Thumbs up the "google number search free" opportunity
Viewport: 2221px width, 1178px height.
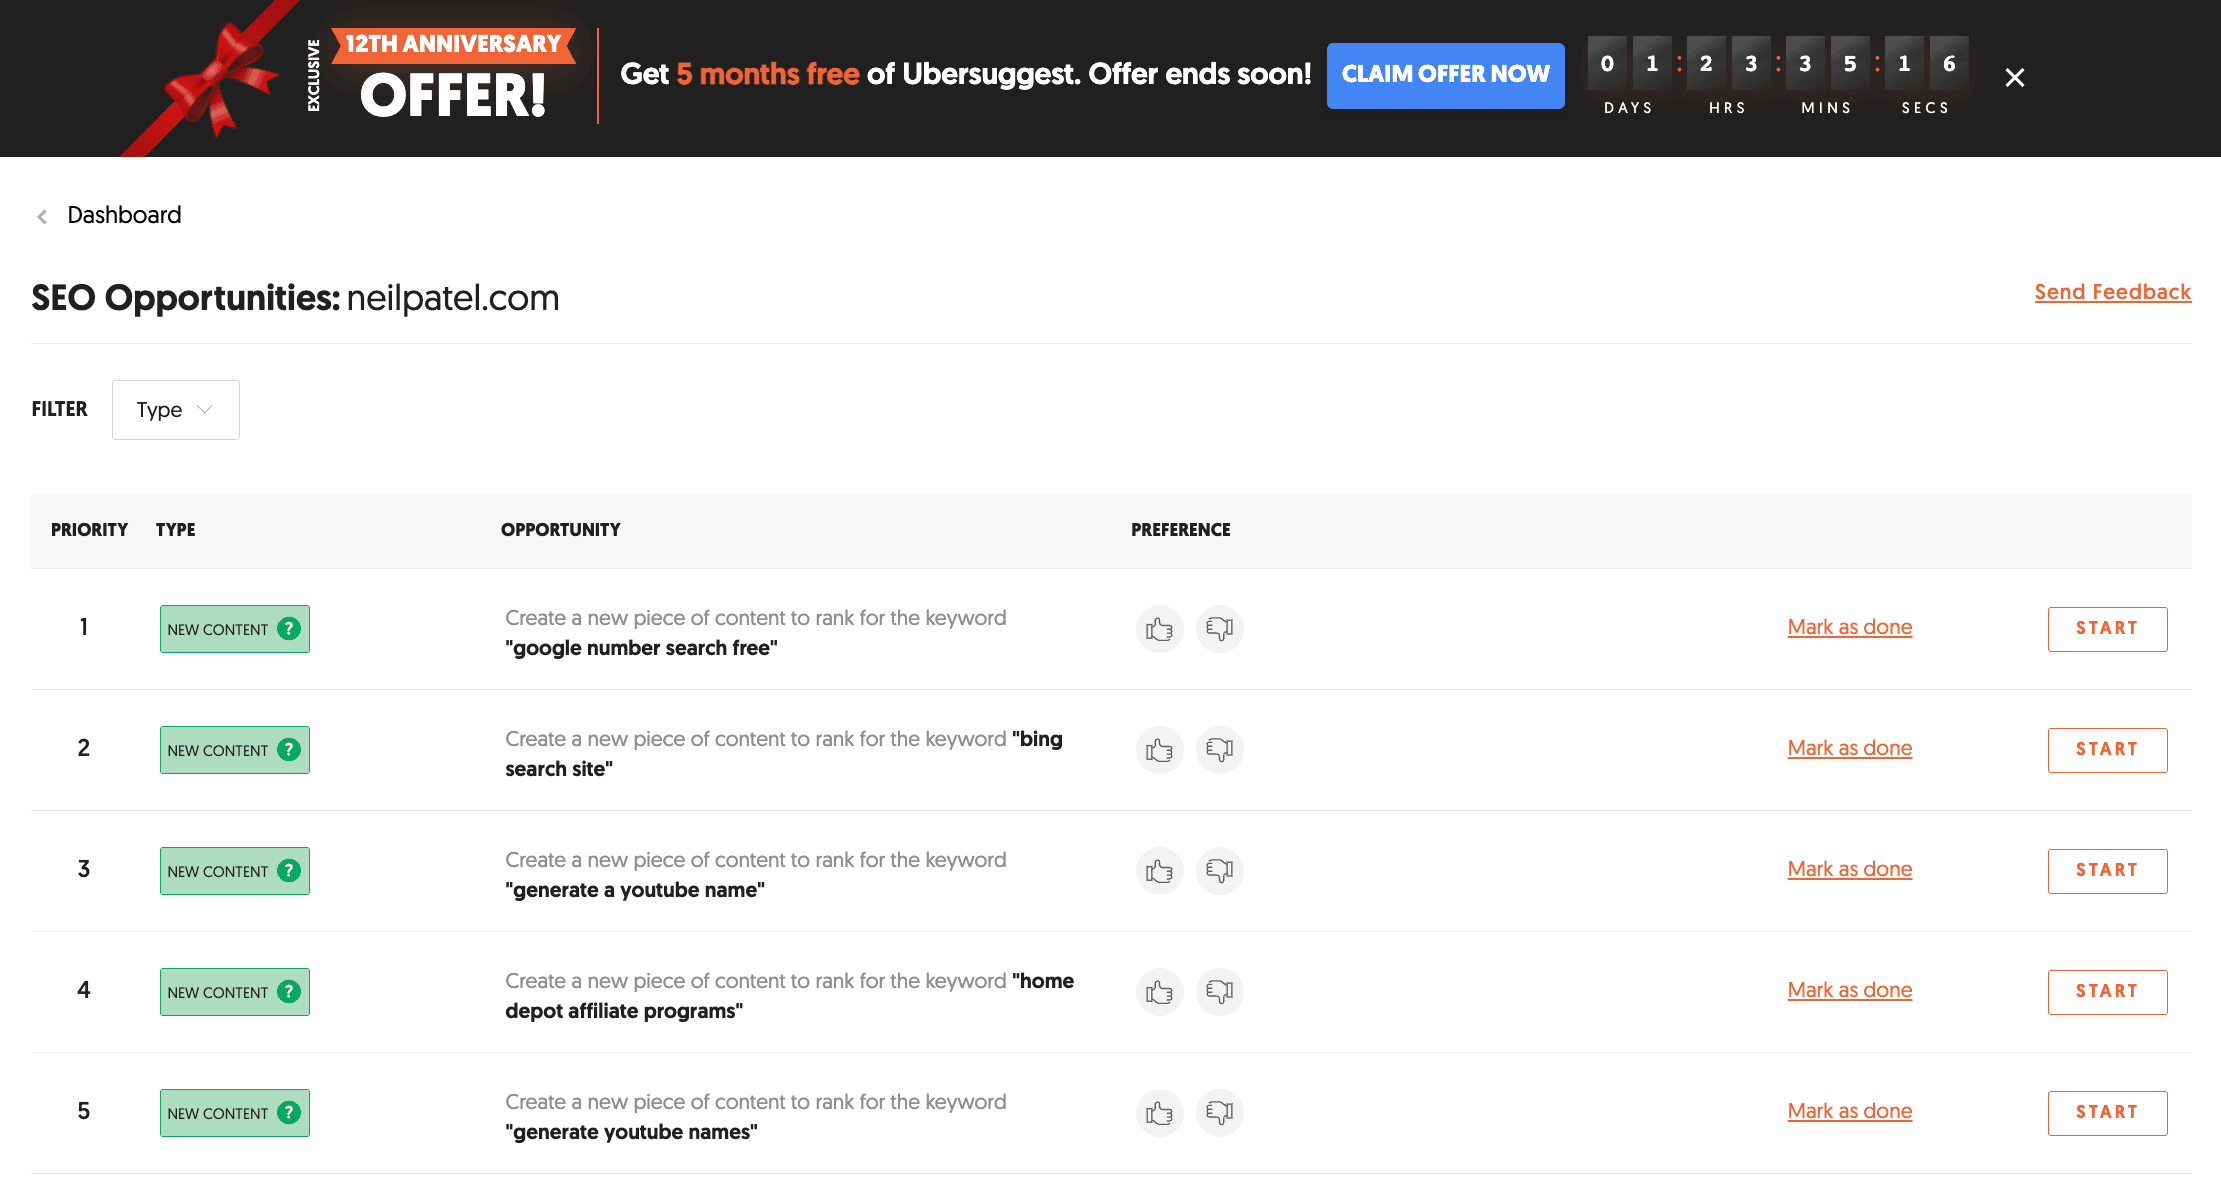pos(1159,629)
